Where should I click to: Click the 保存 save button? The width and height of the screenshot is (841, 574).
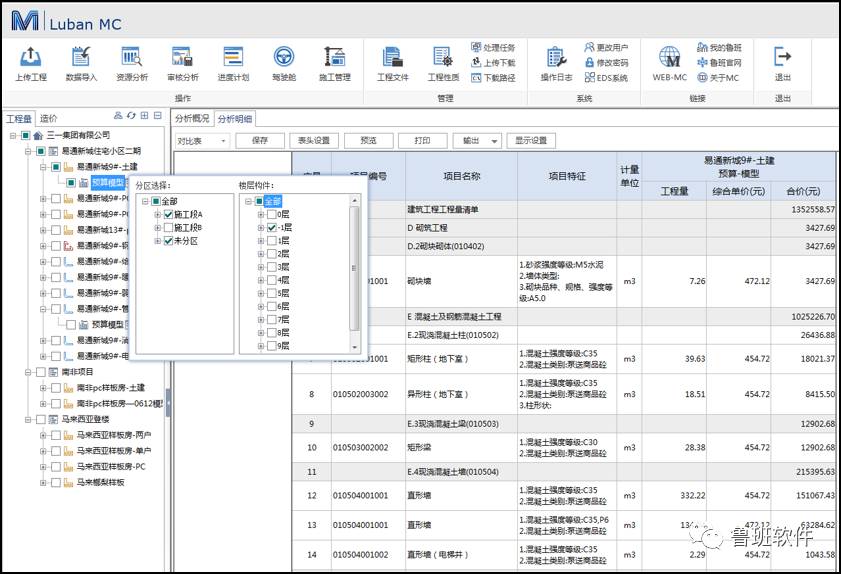coord(260,141)
